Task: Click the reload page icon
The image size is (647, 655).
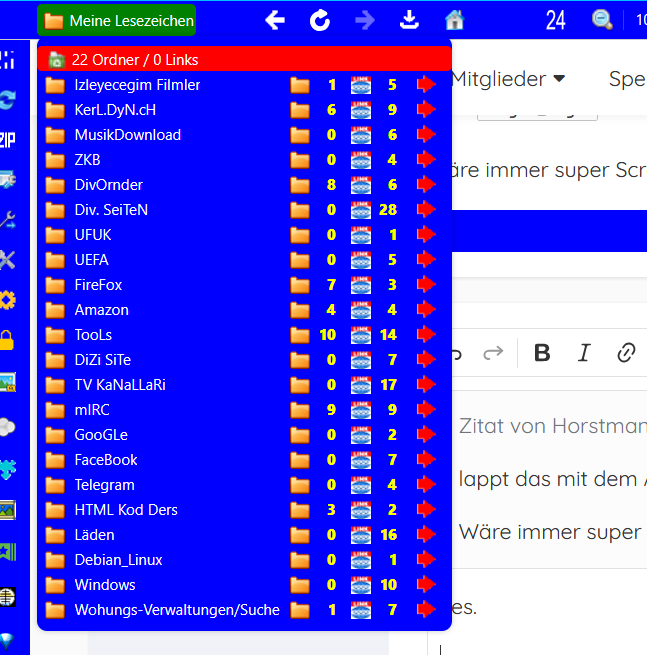Action: click(x=320, y=20)
